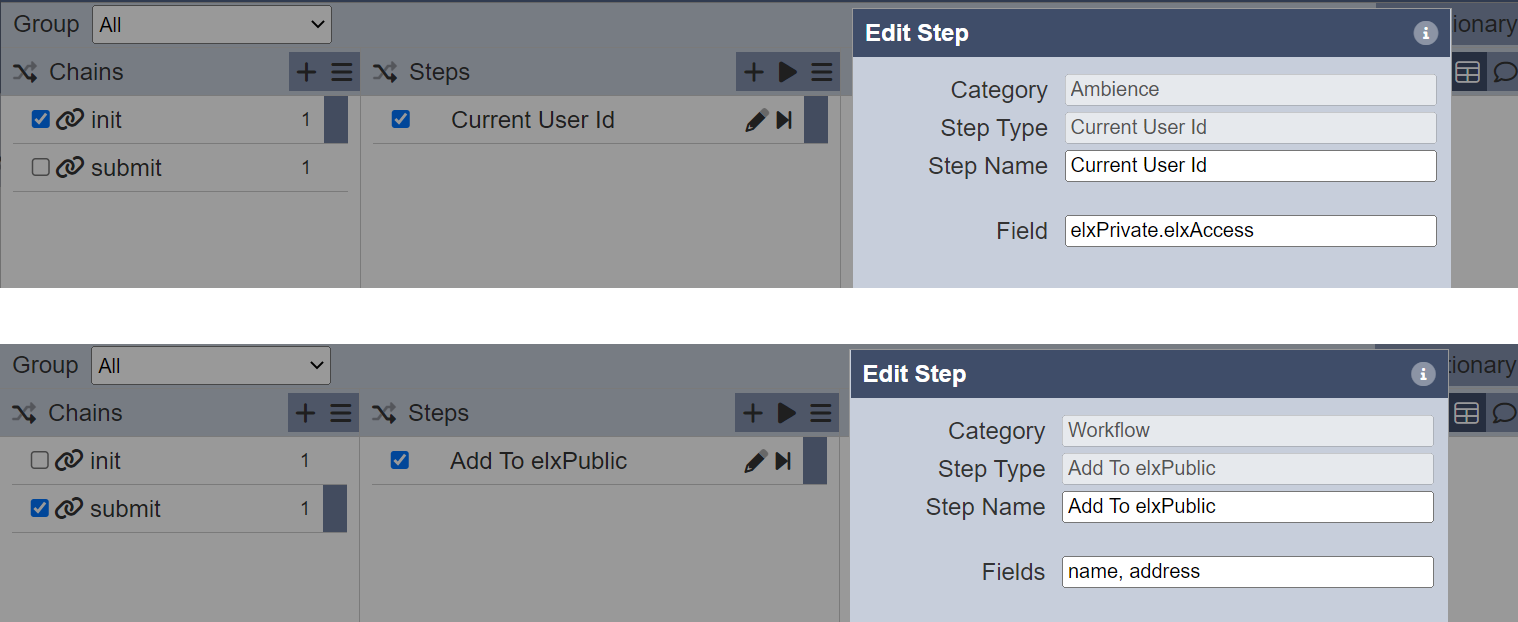
Task: Click the Step Name field showing Add To elxPublic
Action: point(1248,507)
